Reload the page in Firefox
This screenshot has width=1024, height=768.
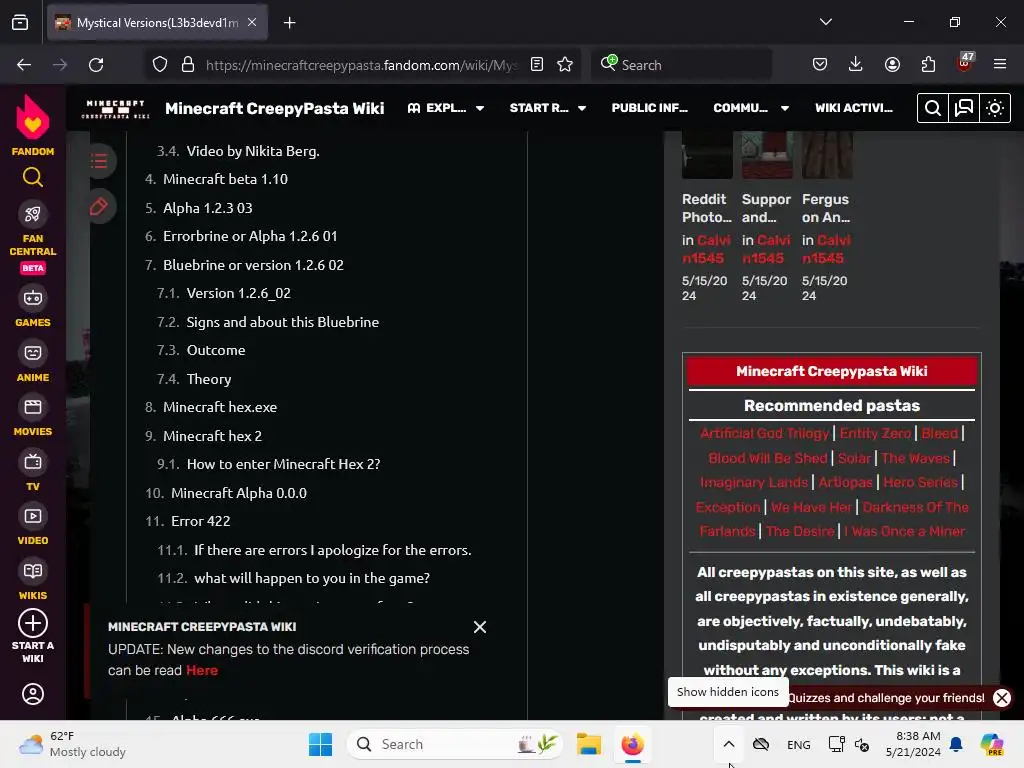pyautogui.click(x=96, y=65)
